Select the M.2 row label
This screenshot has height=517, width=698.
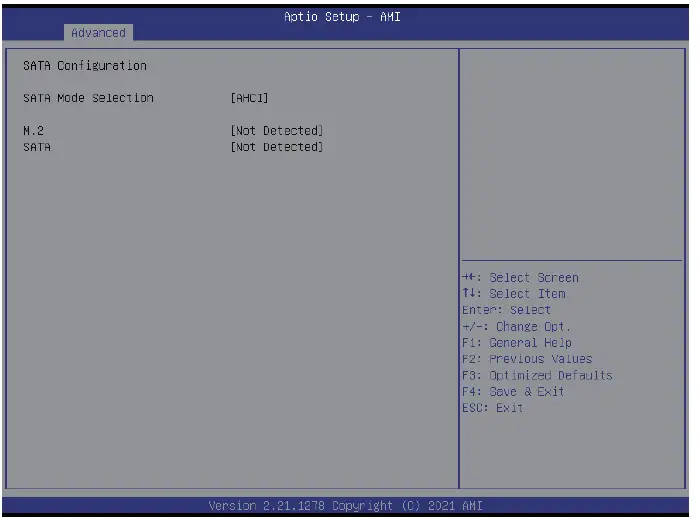click(x=33, y=131)
